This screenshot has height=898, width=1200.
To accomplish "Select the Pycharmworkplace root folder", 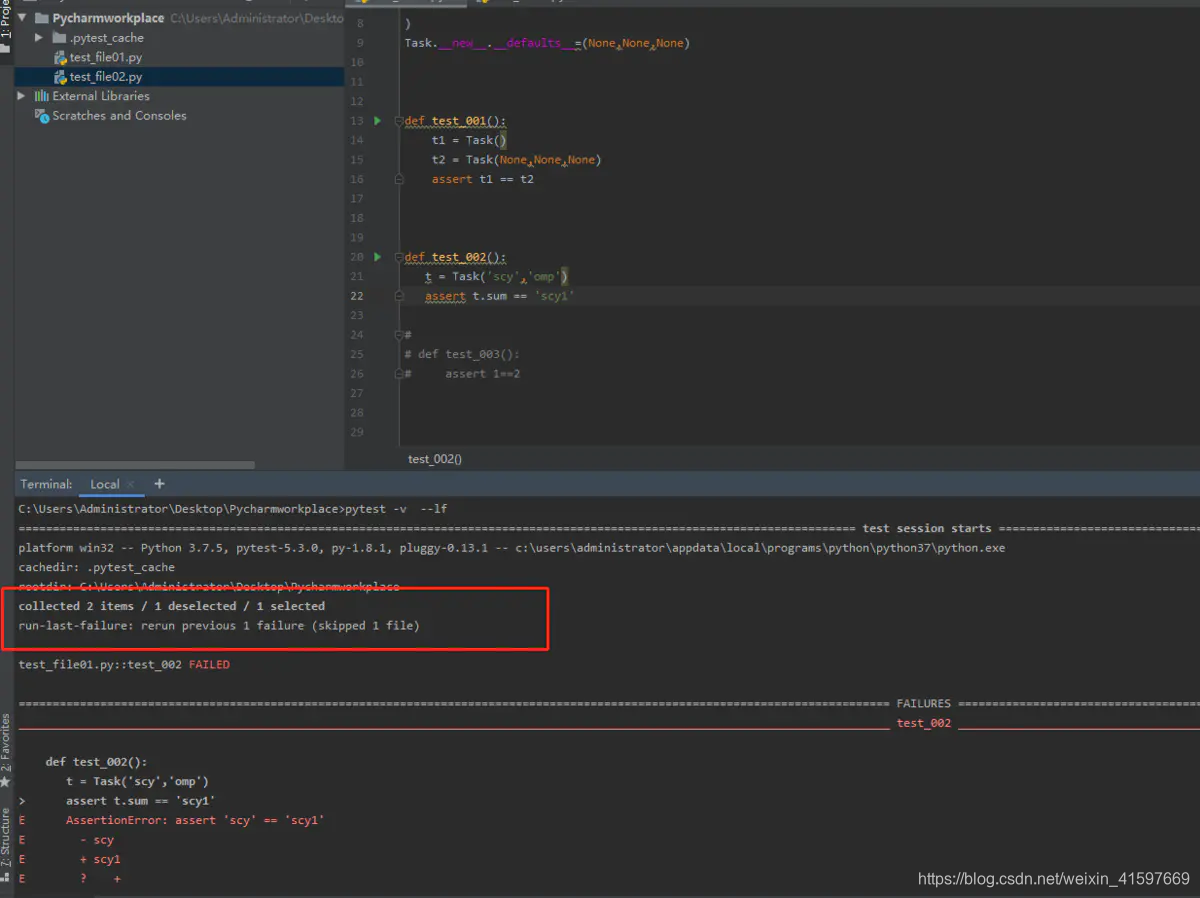I will 108,18.
